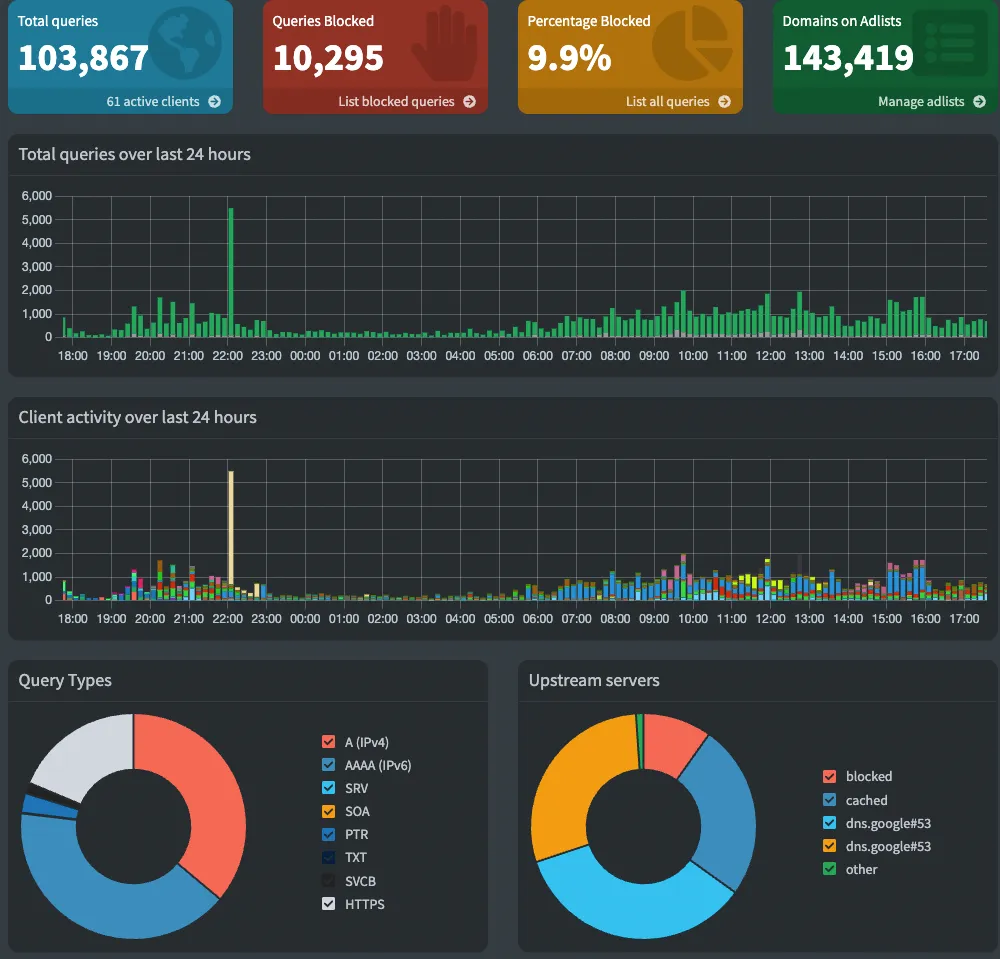Toggle the light blue dns.google#53 legend checkbox
This screenshot has height=959, width=1000.
[x=829, y=823]
